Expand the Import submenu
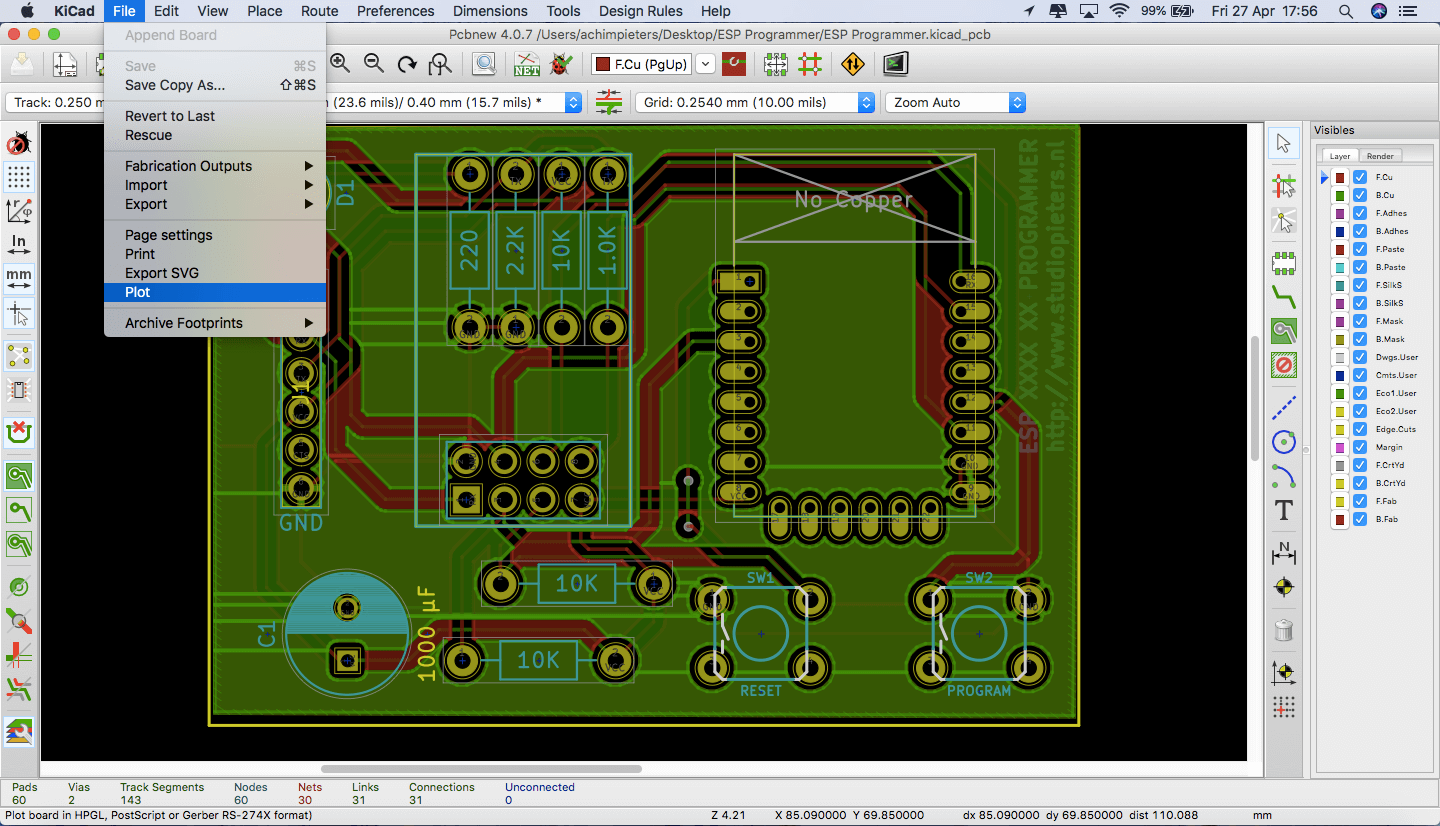Viewport: 1440px width, 826px height. coord(215,185)
